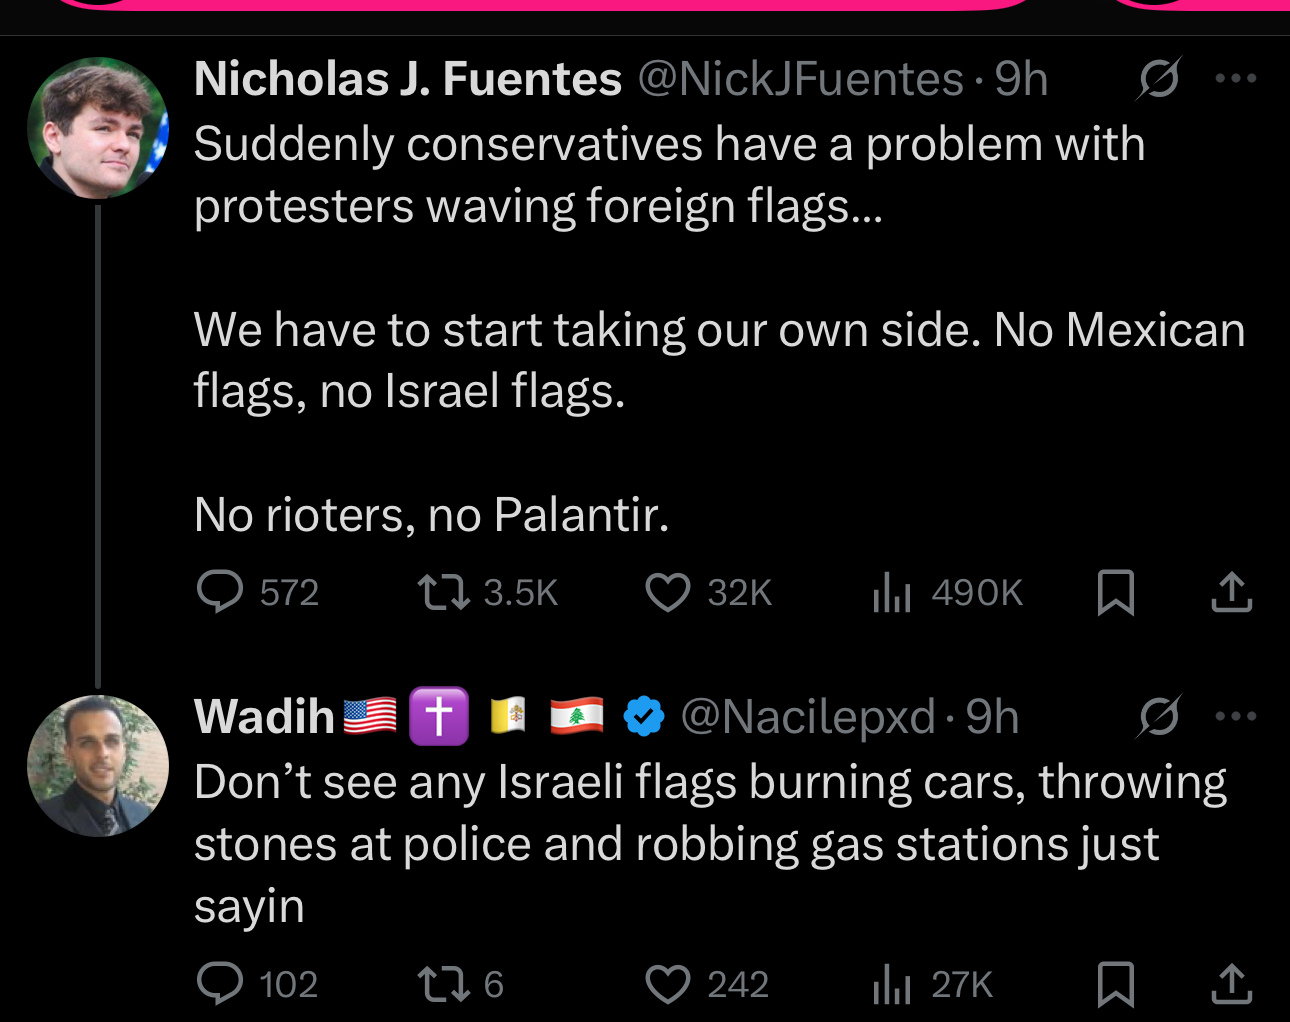Open Grok icon on Fuentes post
This screenshot has width=1290, height=1022.
tap(1158, 78)
